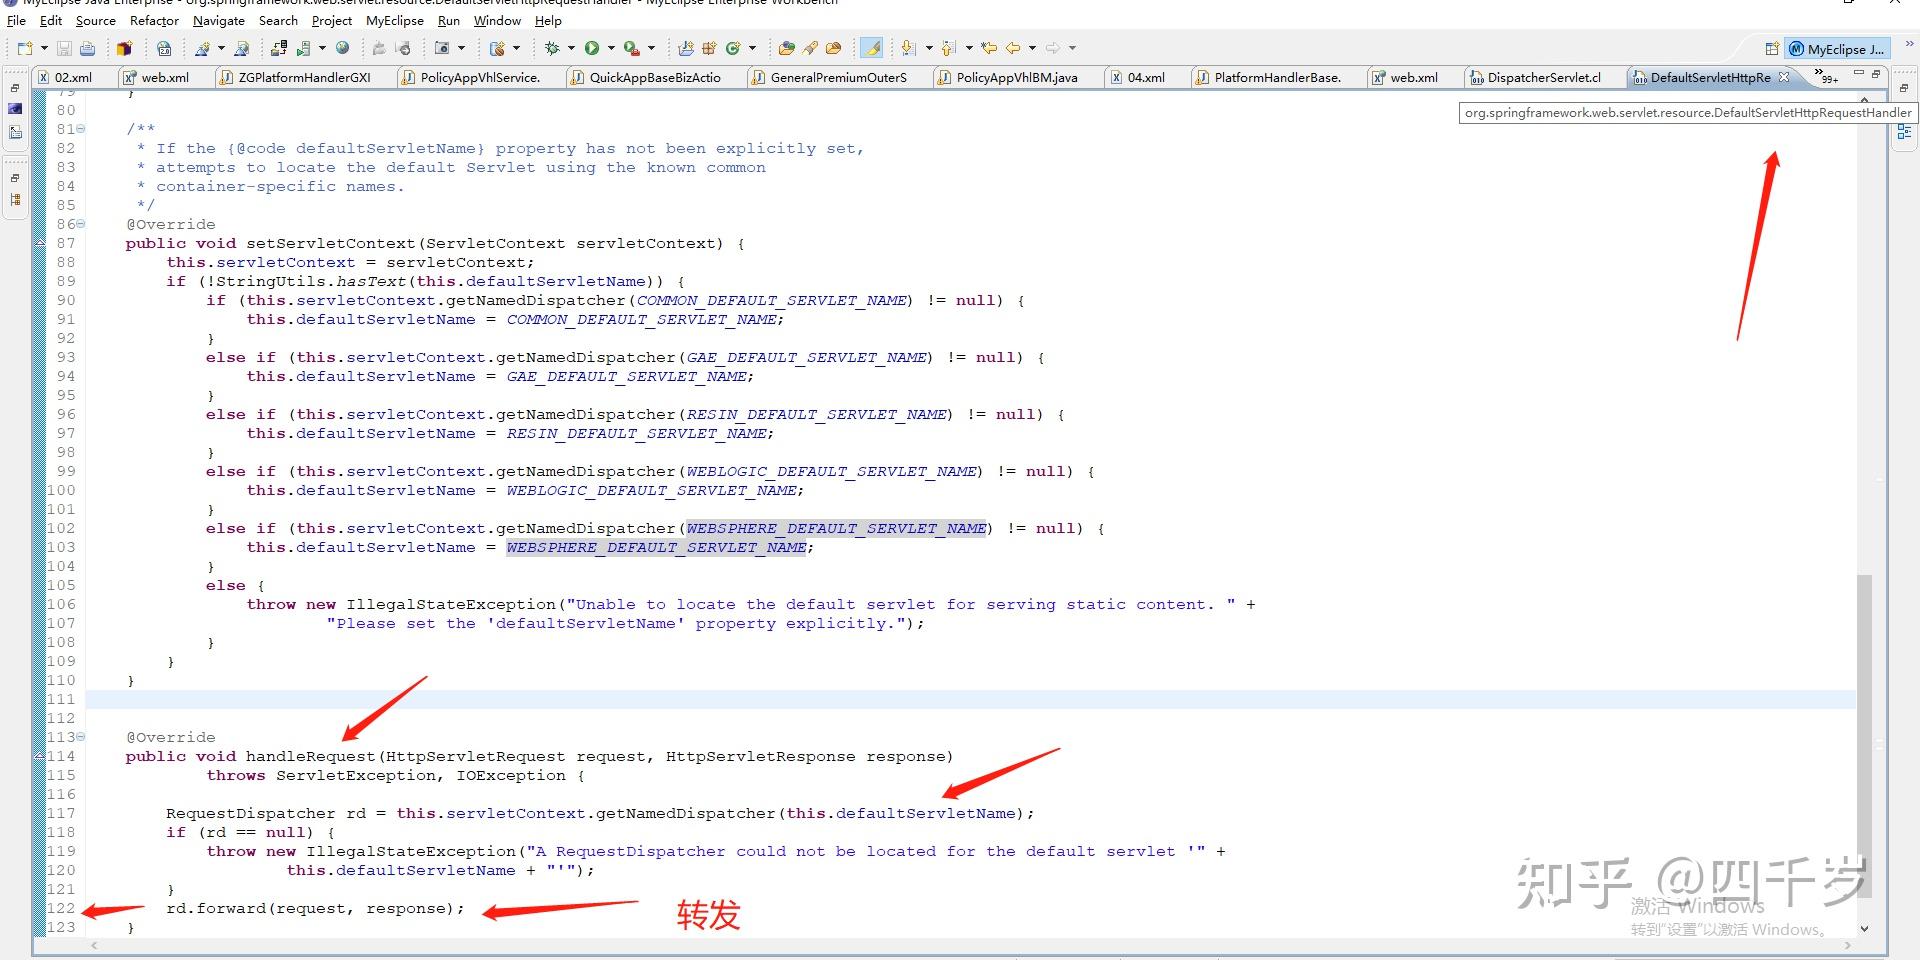
Task: Restore the top-left minimized view stack
Action: 15,88
